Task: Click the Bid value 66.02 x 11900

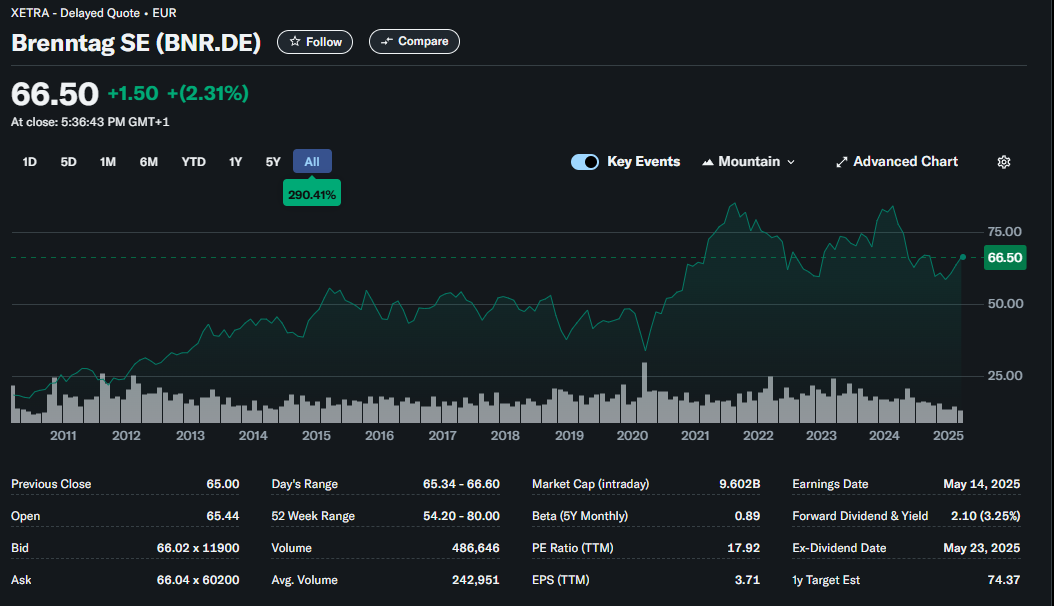Action: click(x=198, y=548)
